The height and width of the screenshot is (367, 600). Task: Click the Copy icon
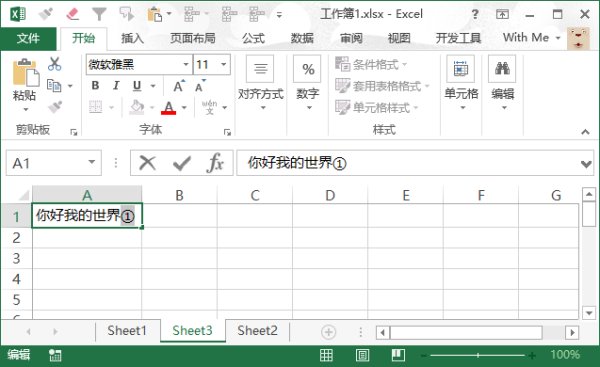54,86
